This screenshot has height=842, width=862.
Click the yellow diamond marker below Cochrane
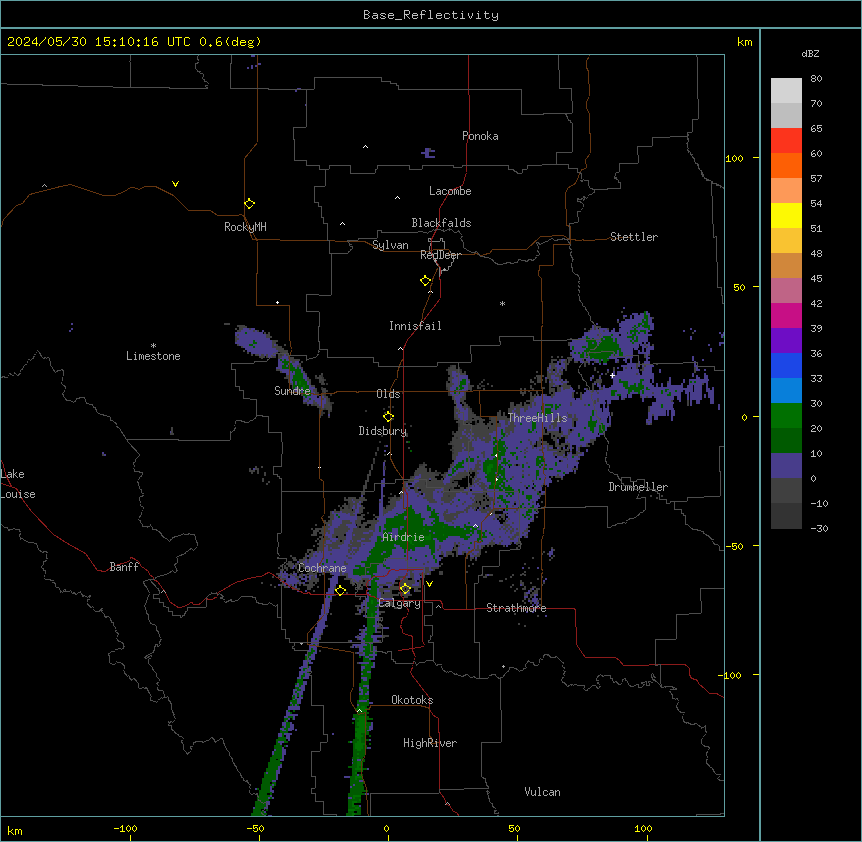coord(340,590)
